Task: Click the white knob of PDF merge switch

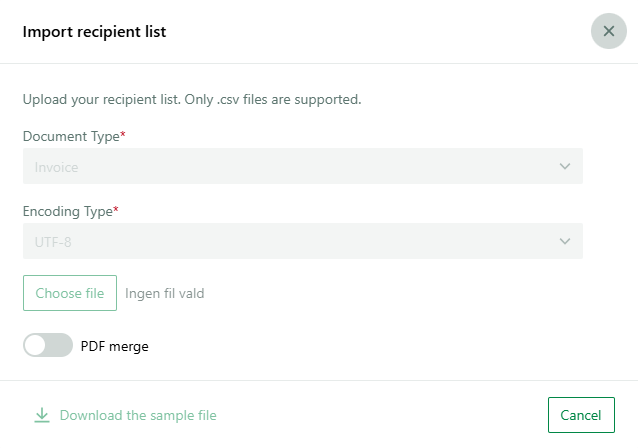Action: 35,345
